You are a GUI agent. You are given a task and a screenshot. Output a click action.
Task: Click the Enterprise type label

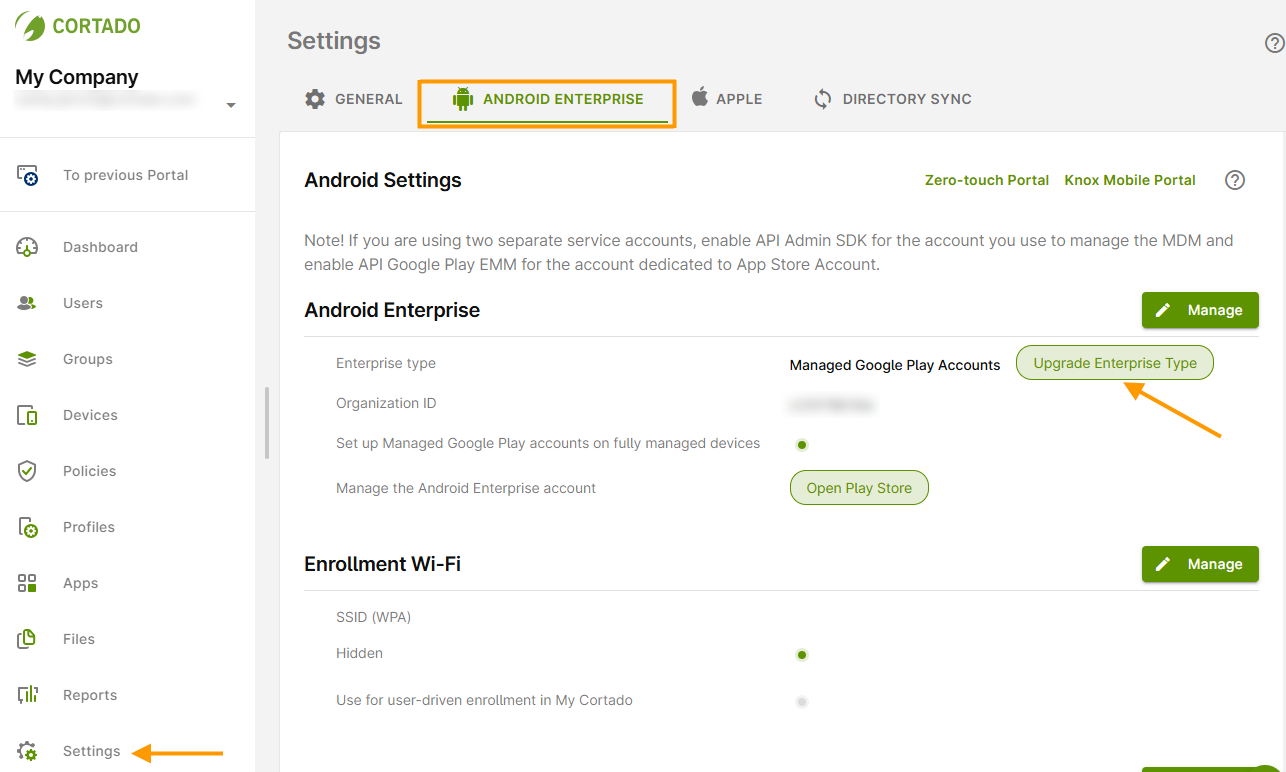coord(386,363)
